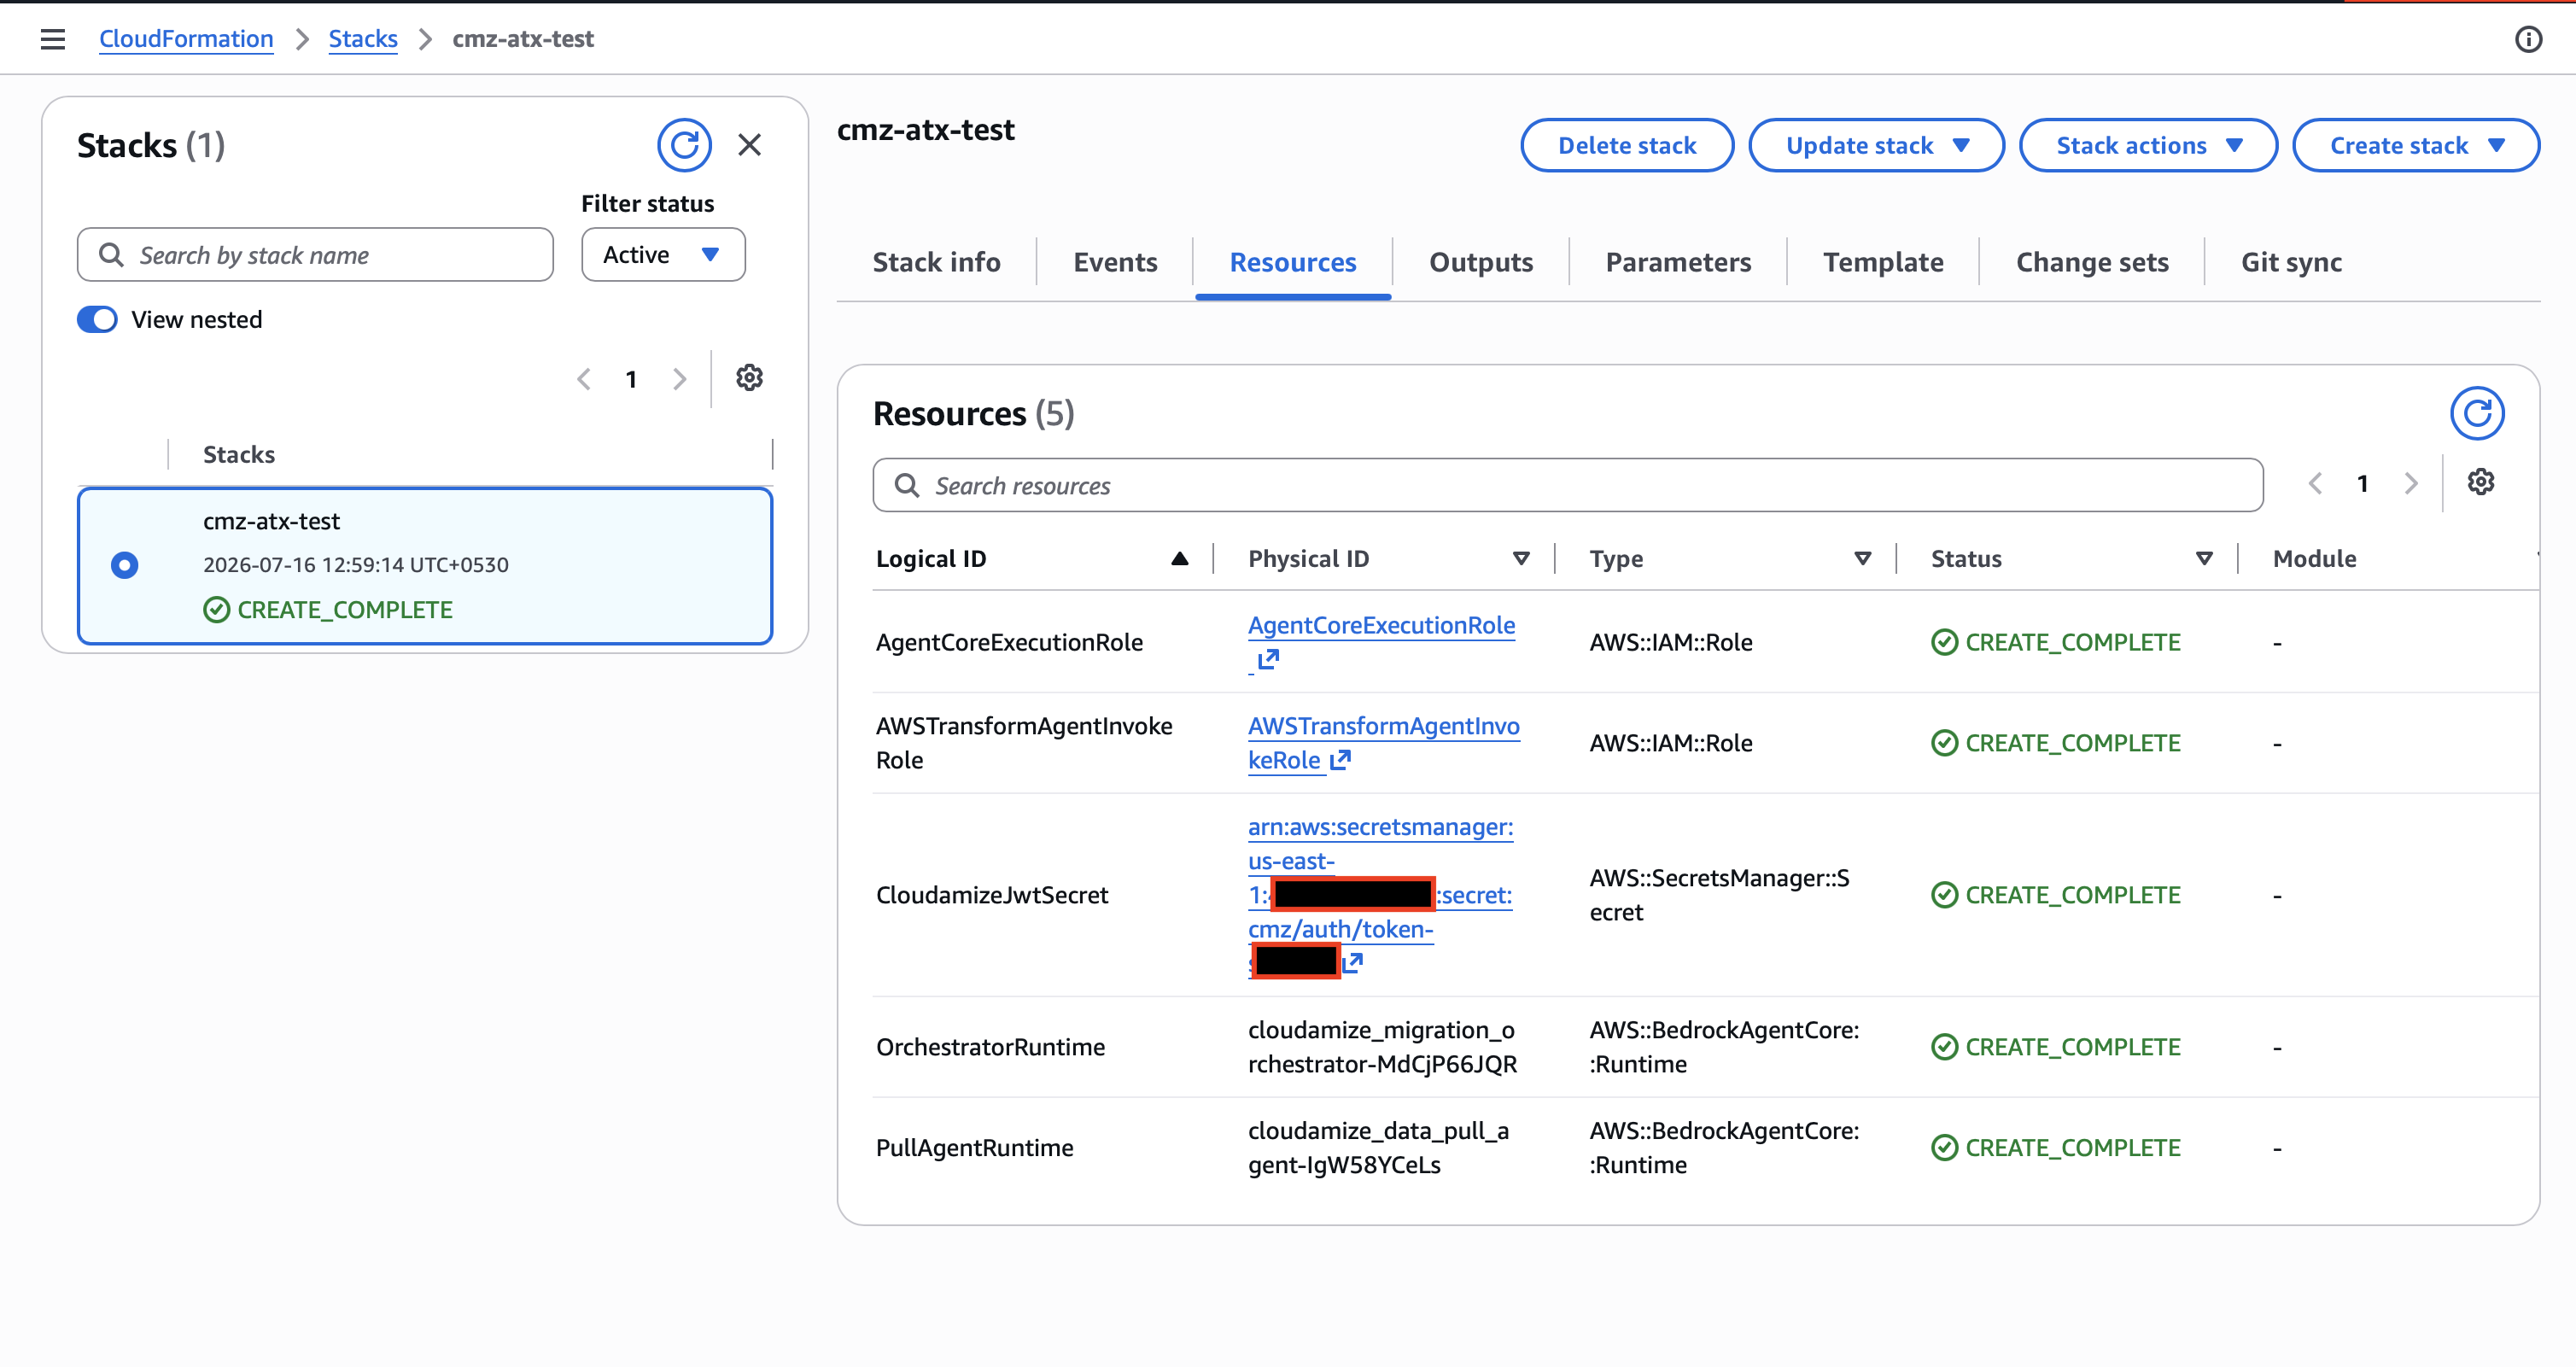Refresh the Stacks list
2576x1367 pixels.
pyautogui.click(x=684, y=145)
